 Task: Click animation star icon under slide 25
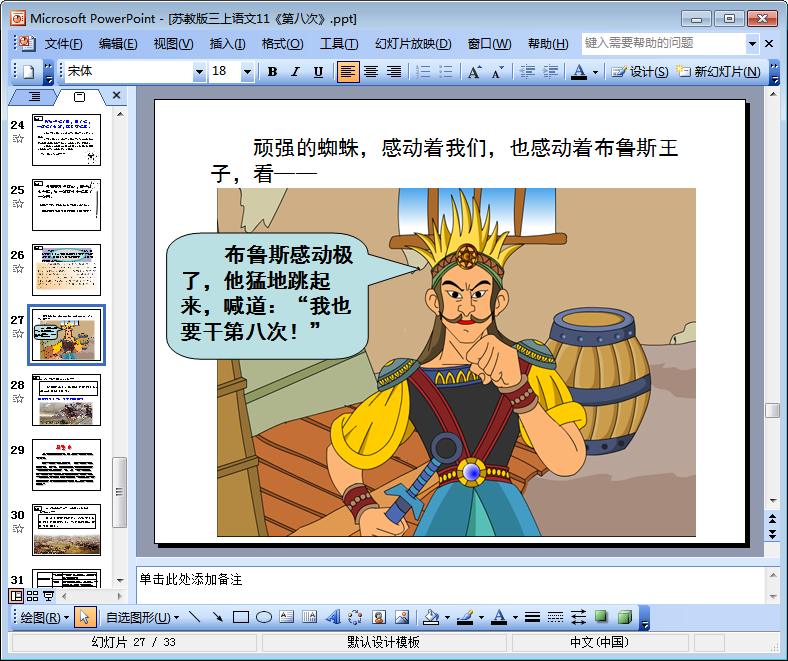[18, 204]
